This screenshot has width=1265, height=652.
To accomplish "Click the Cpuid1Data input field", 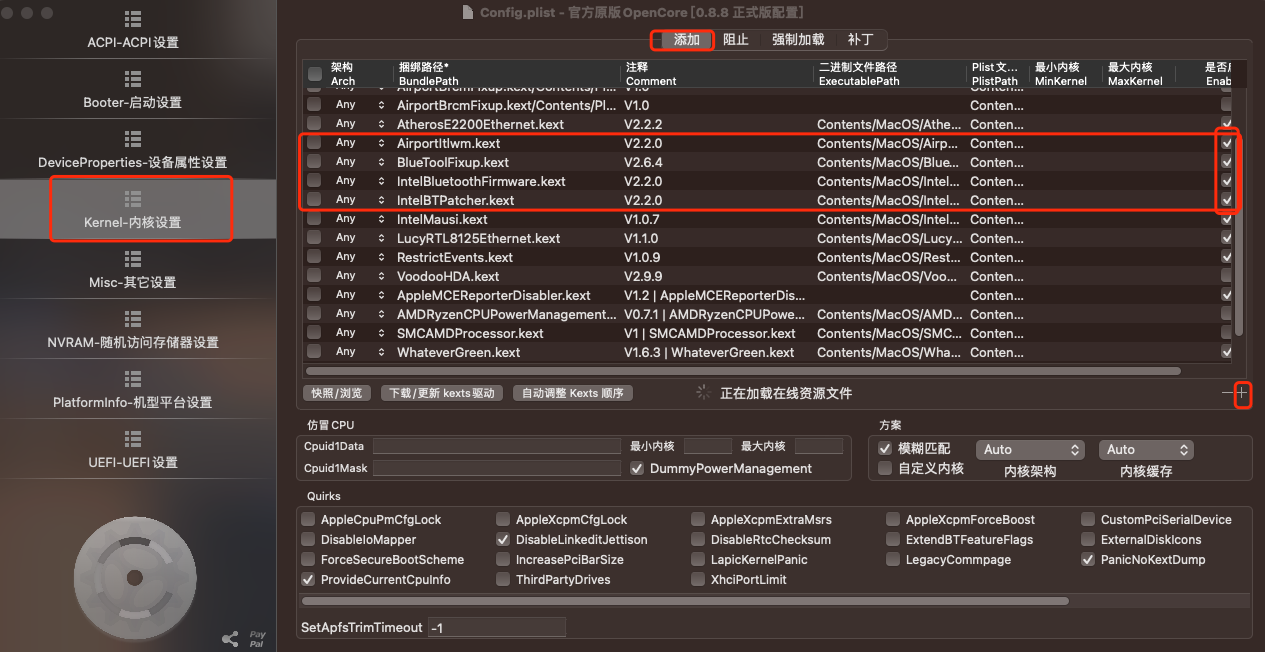I will (495, 446).
